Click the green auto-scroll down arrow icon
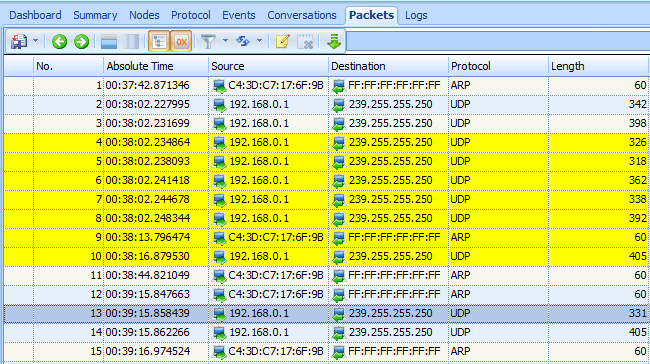This screenshot has width=650, height=364. [x=334, y=41]
